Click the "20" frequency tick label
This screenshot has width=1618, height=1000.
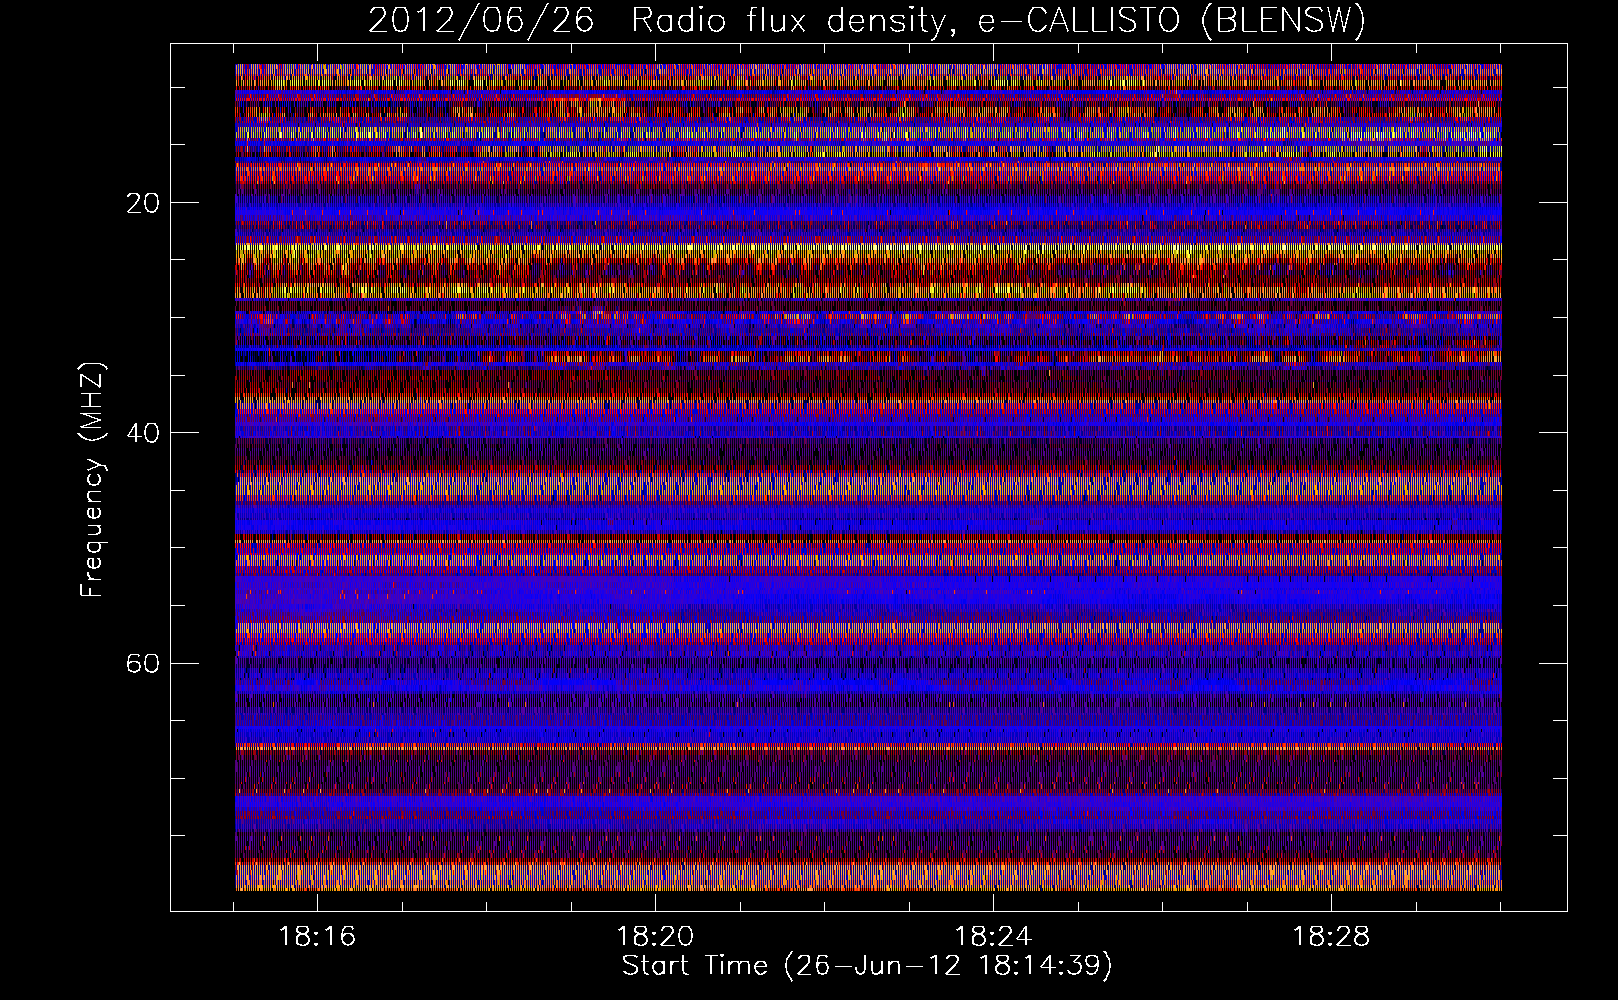click(x=143, y=203)
